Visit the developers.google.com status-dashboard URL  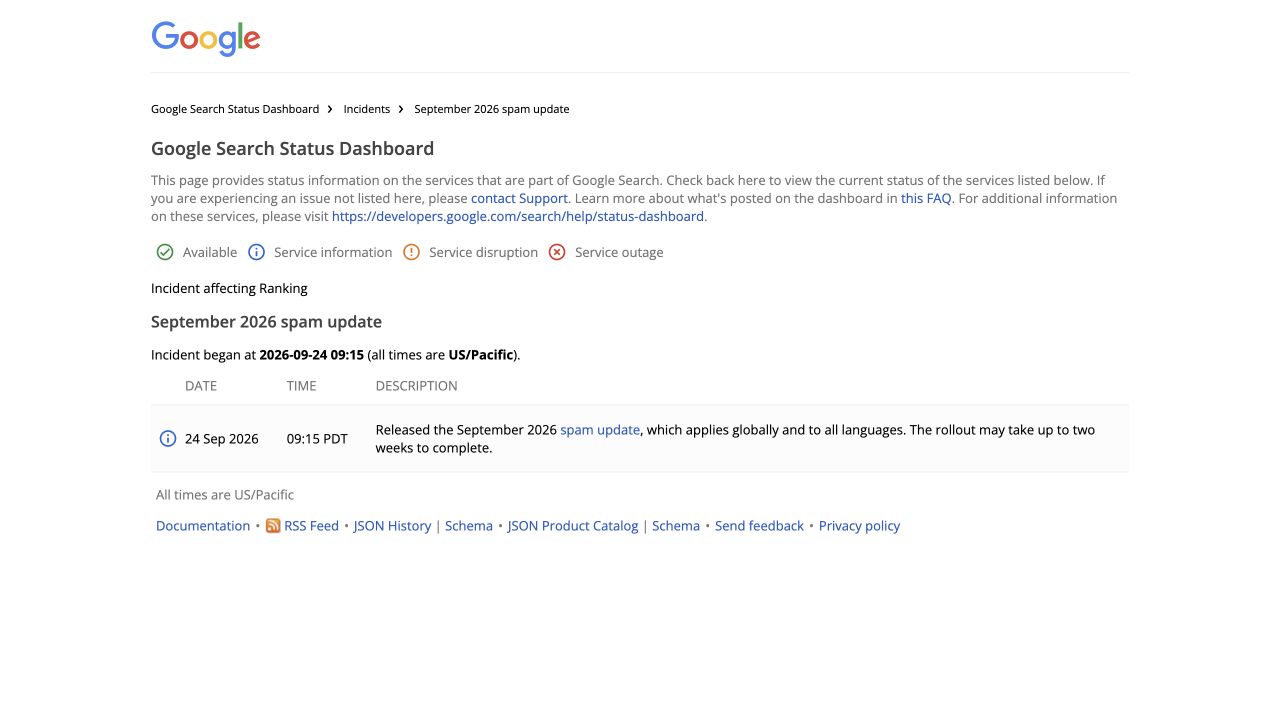coord(518,216)
